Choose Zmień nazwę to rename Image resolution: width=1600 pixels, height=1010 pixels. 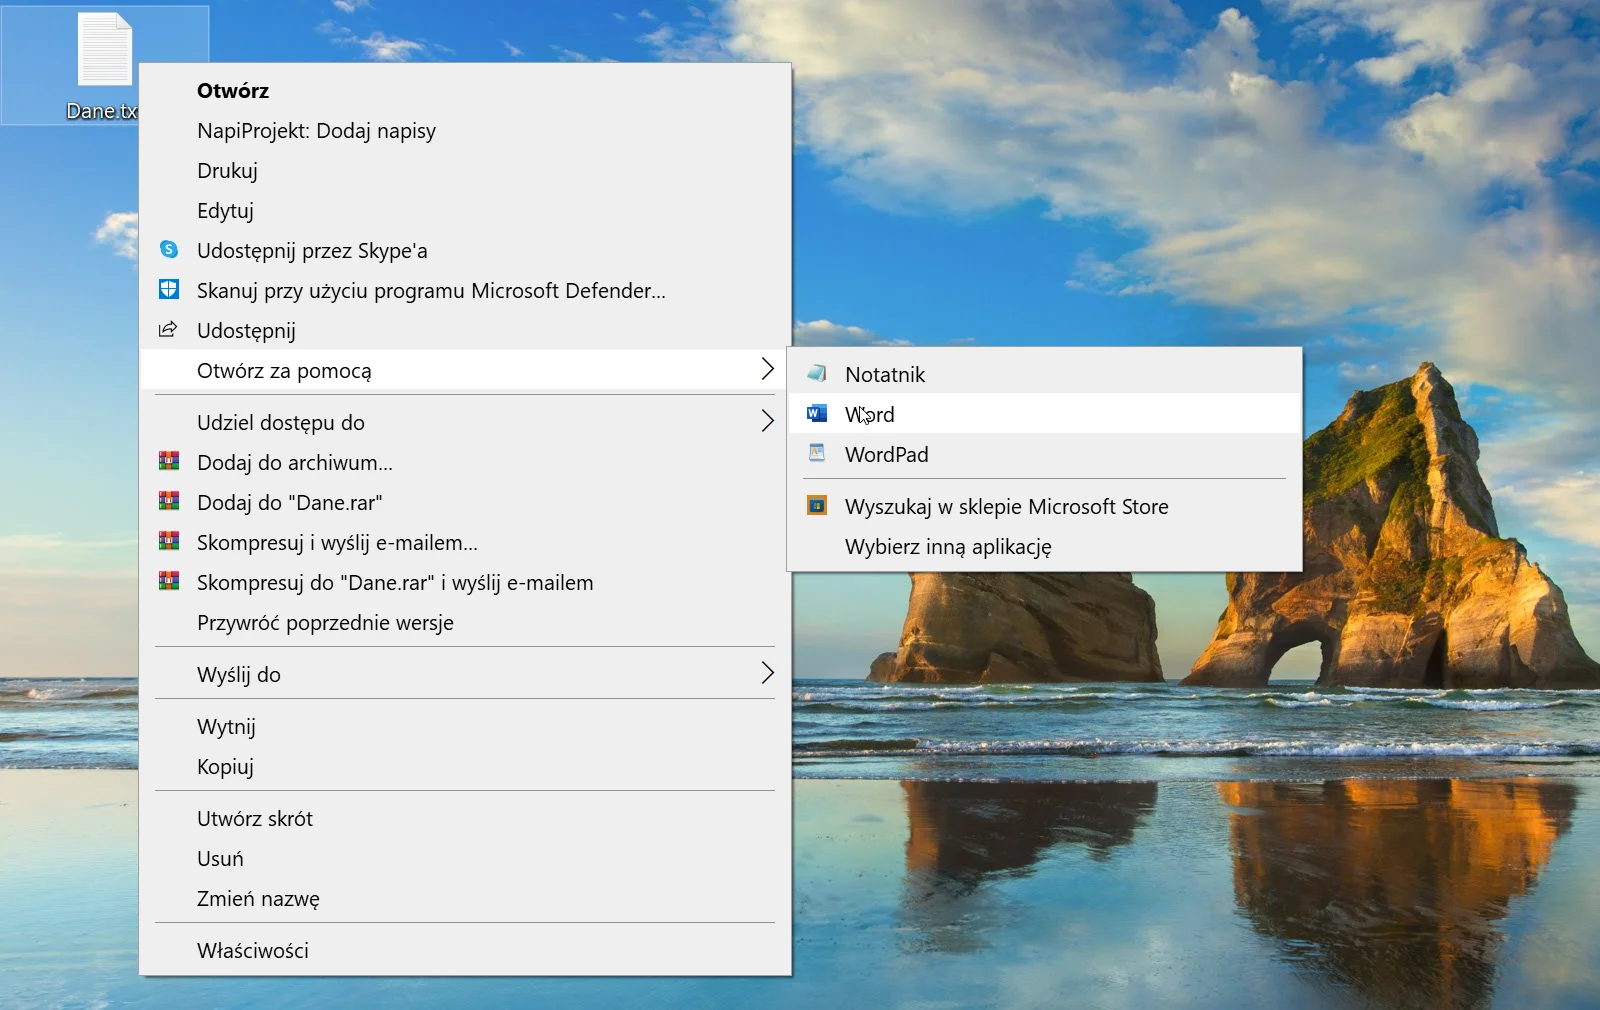465,898
